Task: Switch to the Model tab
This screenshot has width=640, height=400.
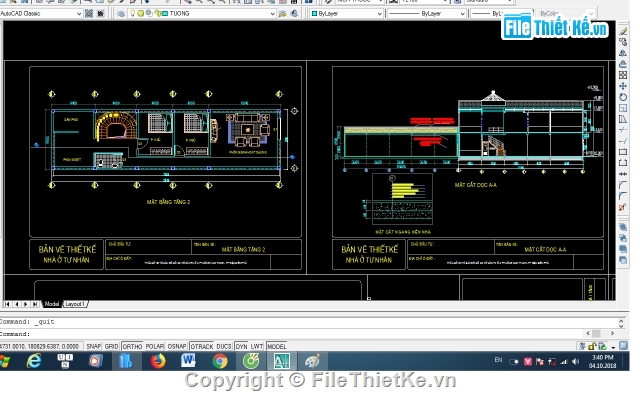Action: (x=52, y=304)
